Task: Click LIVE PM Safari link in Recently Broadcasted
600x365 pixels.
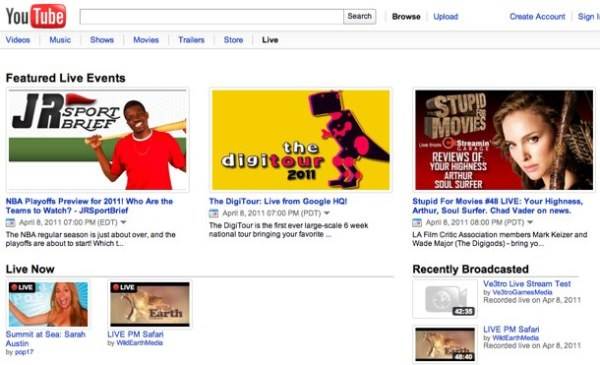Action: 511,329
